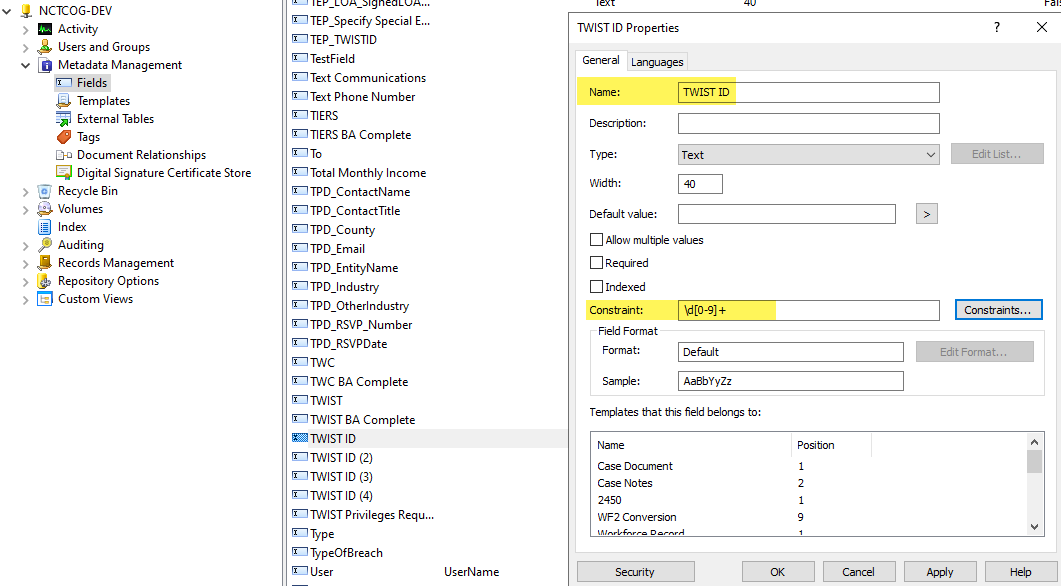Click the templates list scrollbar down arrow
The height and width of the screenshot is (586, 1061).
[x=1034, y=526]
